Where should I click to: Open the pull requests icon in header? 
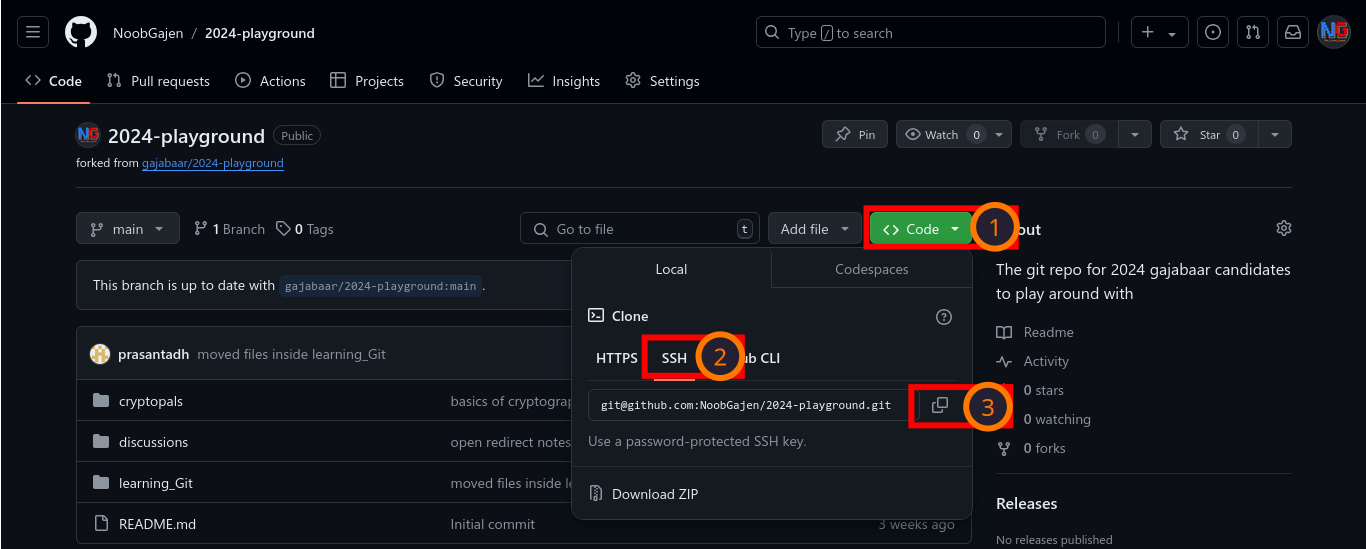1253,33
